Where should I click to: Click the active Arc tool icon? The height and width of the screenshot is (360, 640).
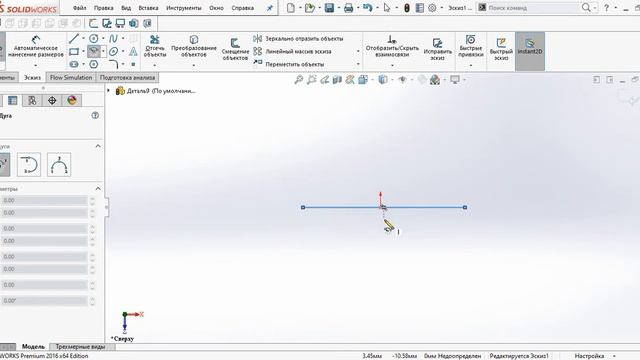tap(94, 51)
